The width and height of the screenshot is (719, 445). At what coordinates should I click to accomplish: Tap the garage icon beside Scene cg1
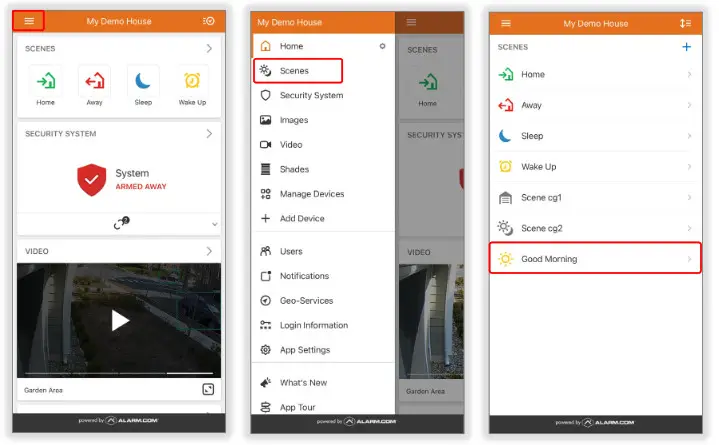(x=505, y=198)
